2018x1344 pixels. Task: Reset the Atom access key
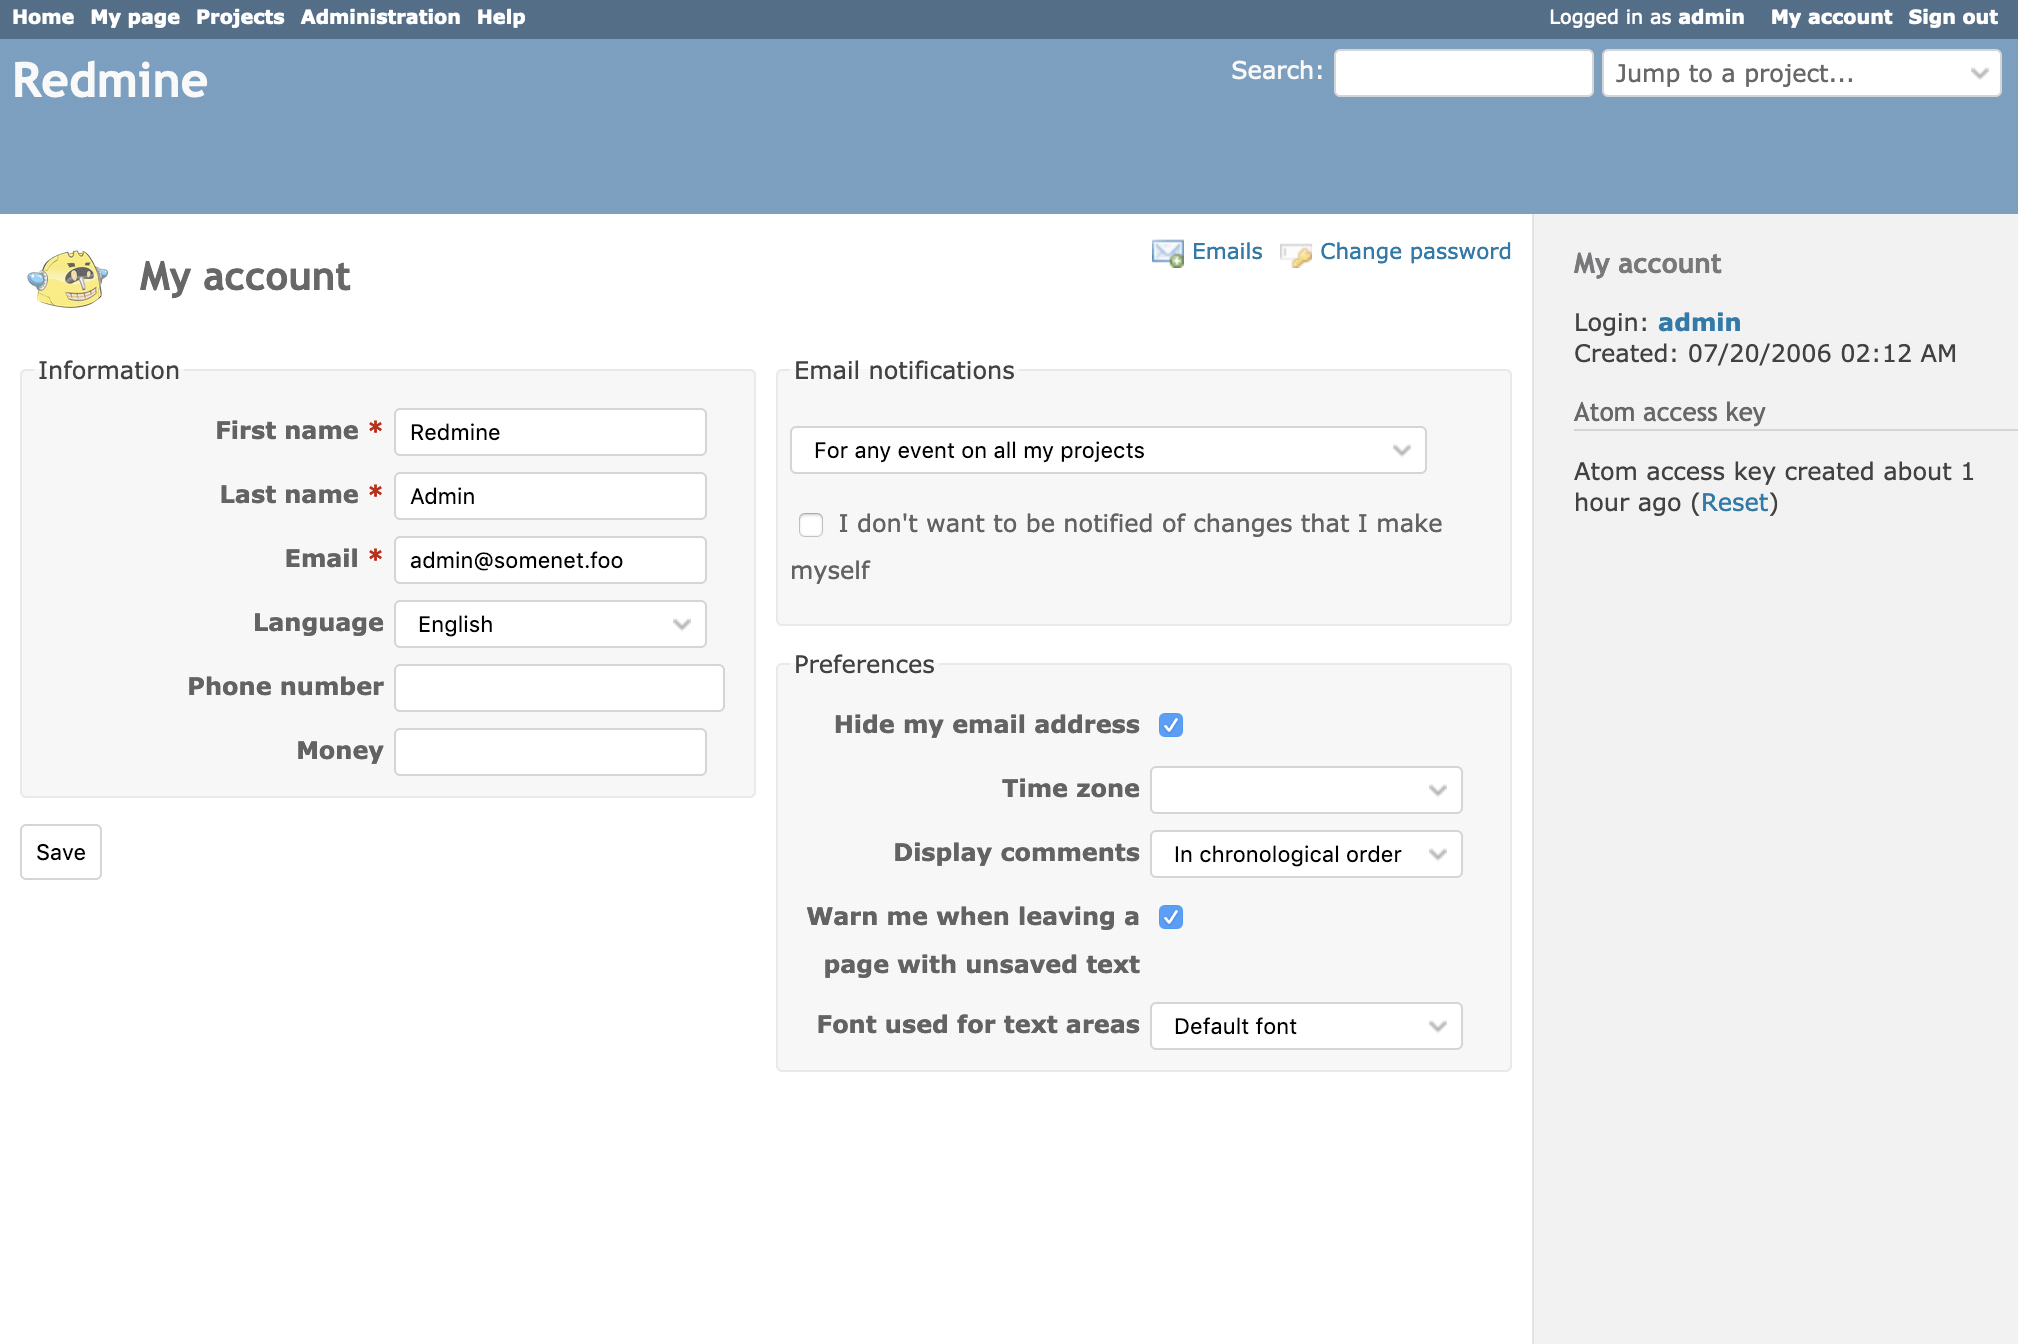pyautogui.click(x=1734, y=503)
